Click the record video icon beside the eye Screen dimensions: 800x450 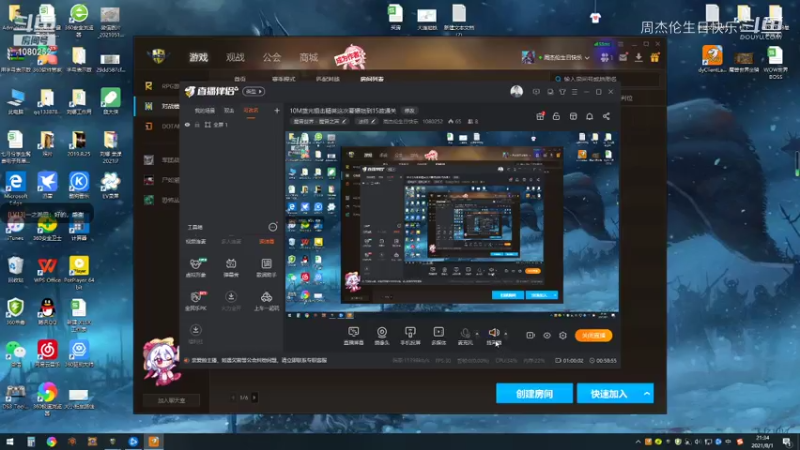click(x=530, y=335)
